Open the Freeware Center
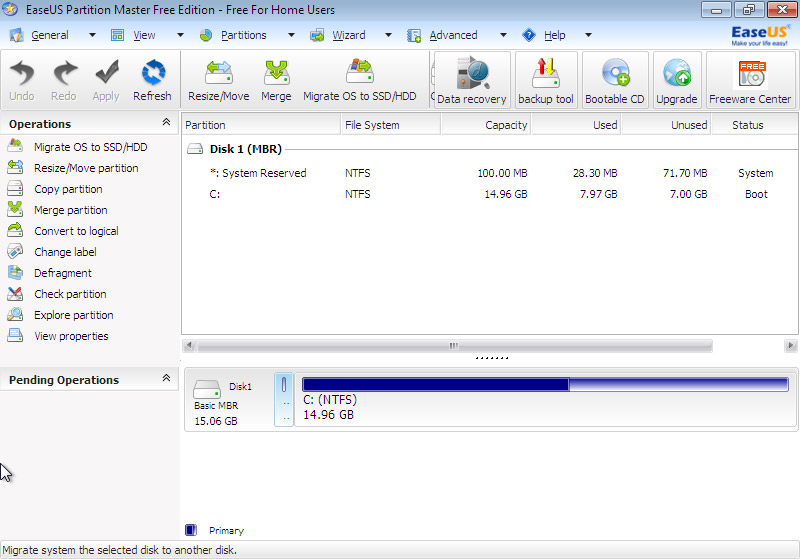Image resolution: width=800 pixels, height=559 pixels. (x=750, y=80)
